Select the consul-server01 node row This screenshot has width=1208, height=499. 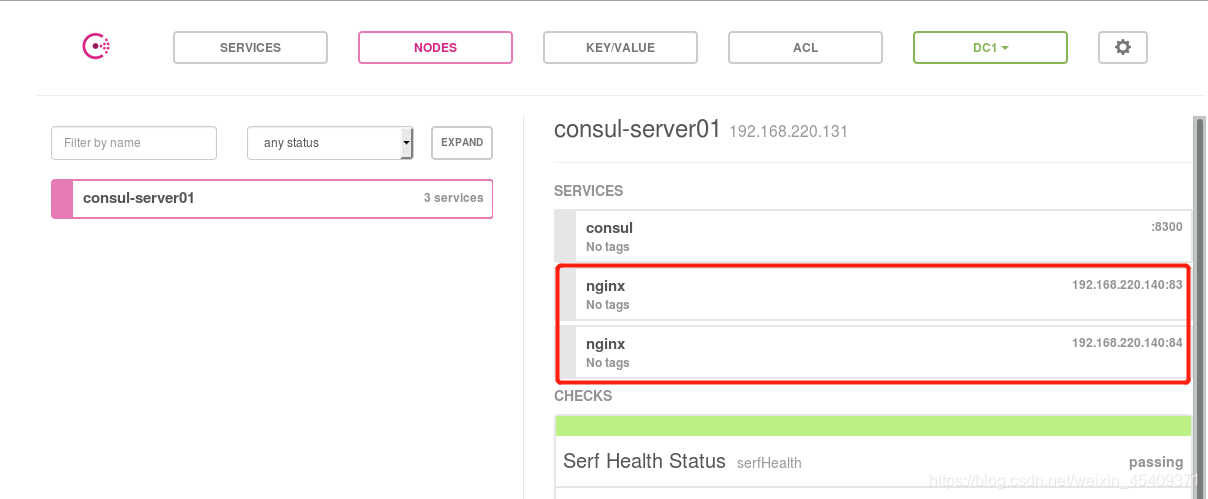[x=272, y=198]
